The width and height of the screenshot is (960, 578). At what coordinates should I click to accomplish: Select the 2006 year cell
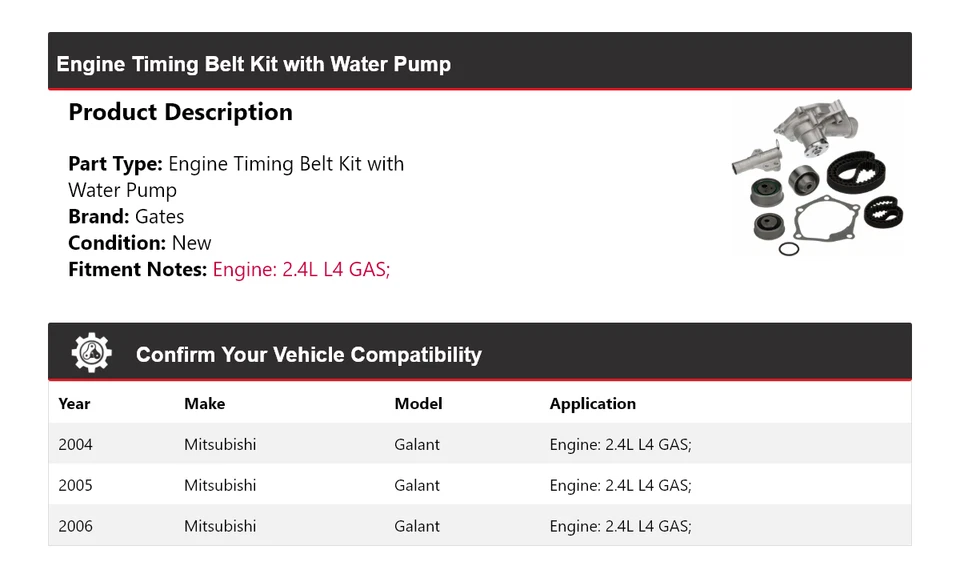pos(75,527)
